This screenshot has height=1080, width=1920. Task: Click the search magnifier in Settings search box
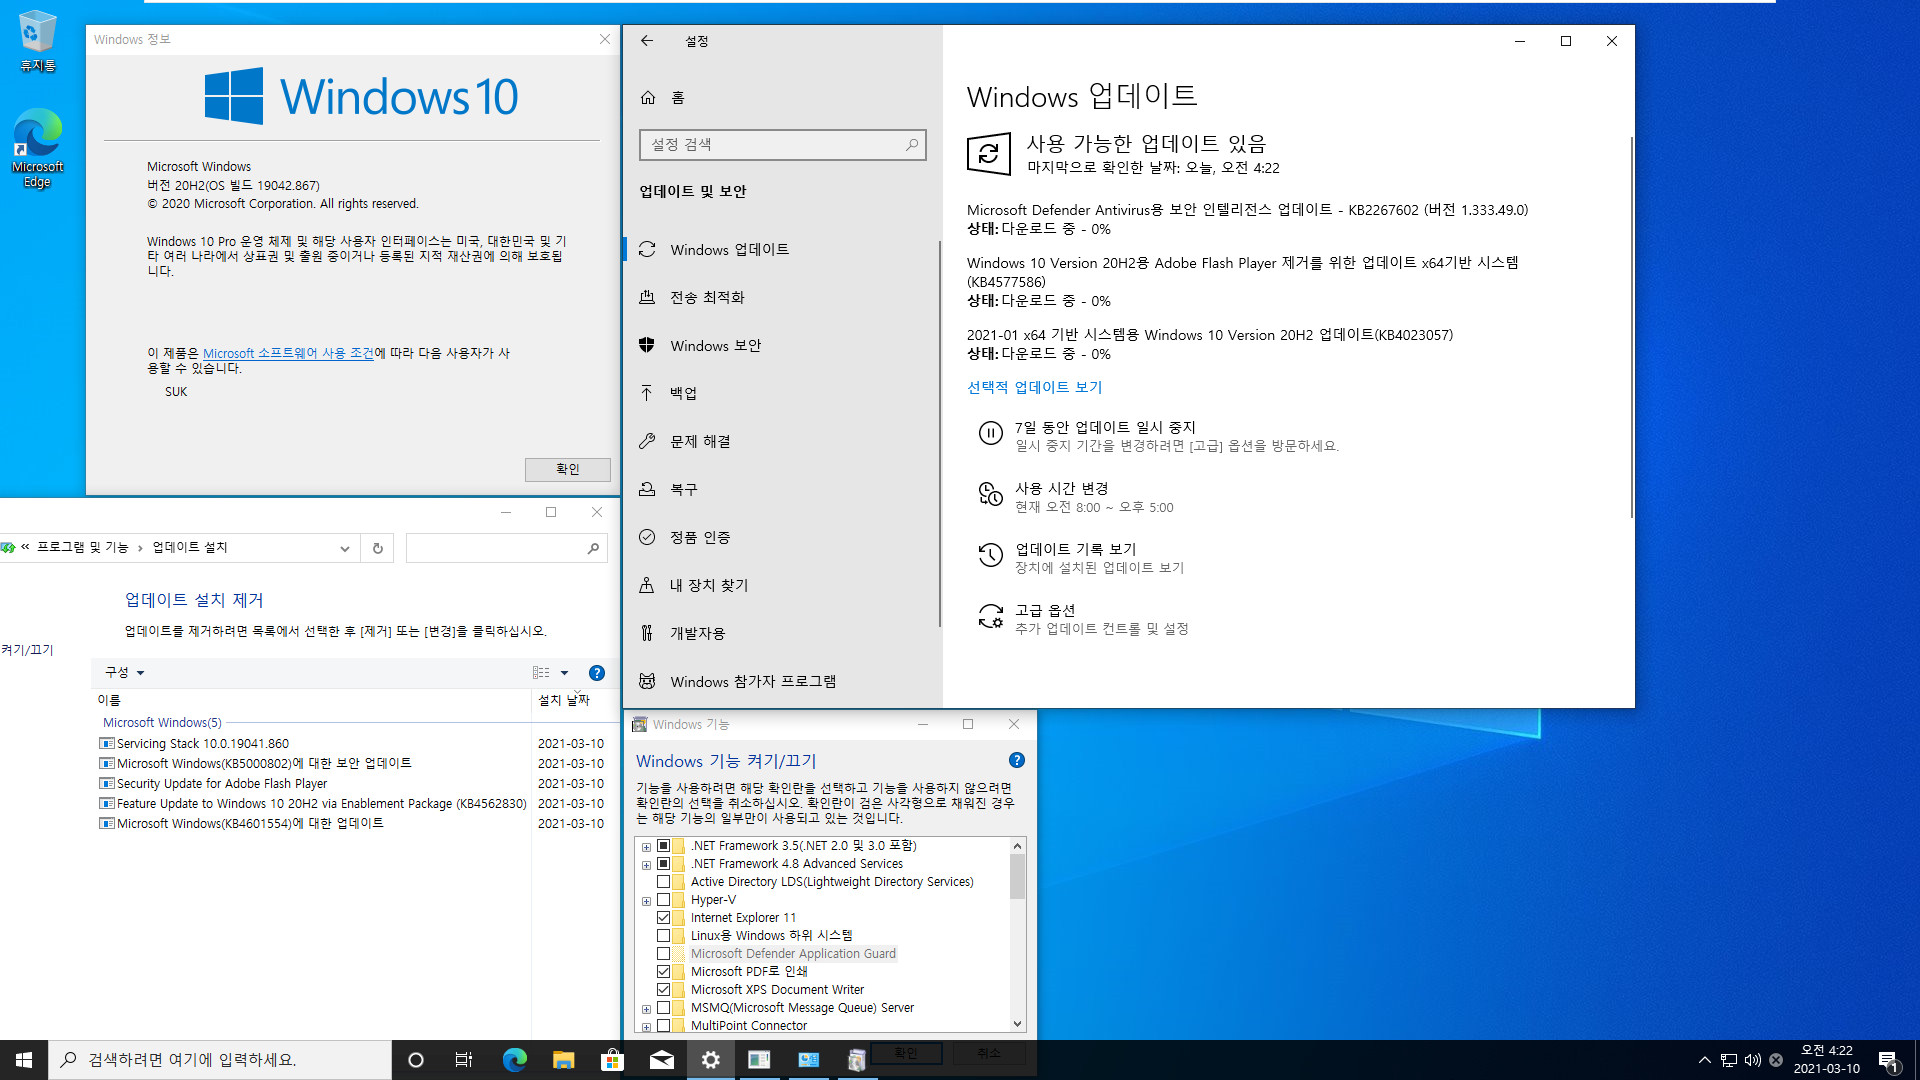(x=911, y=145)
